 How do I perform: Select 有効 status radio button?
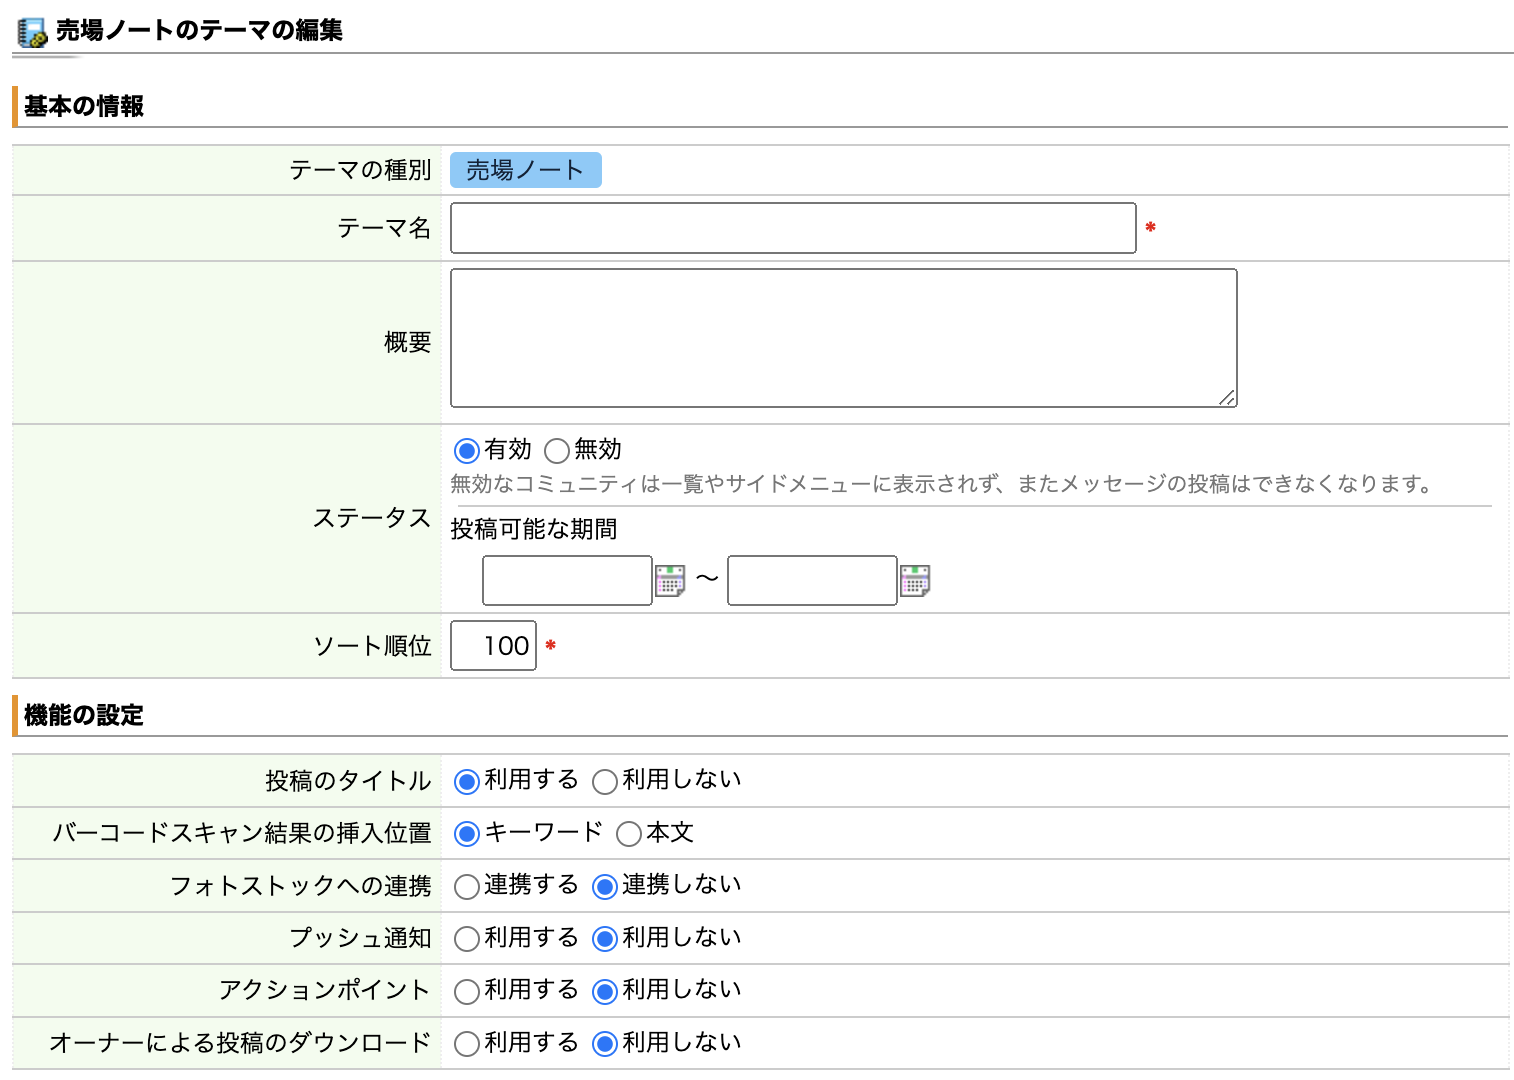pos(467,451)
